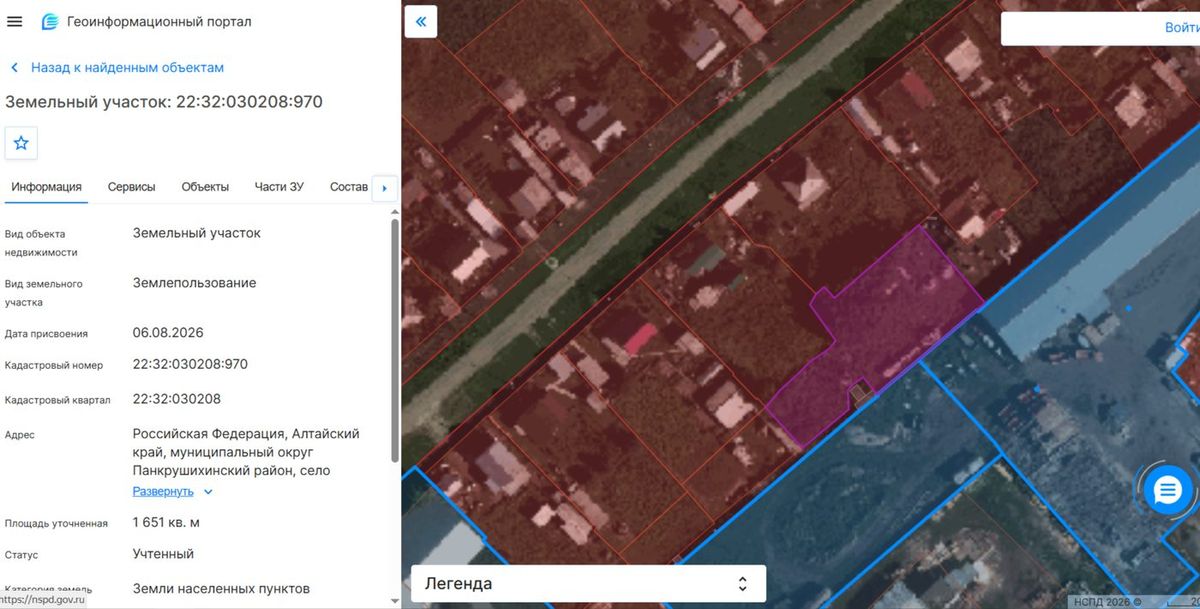Screen dimensions: 1200x609
Task: Click status value Учтенный
Action: [x=163, y=553]
